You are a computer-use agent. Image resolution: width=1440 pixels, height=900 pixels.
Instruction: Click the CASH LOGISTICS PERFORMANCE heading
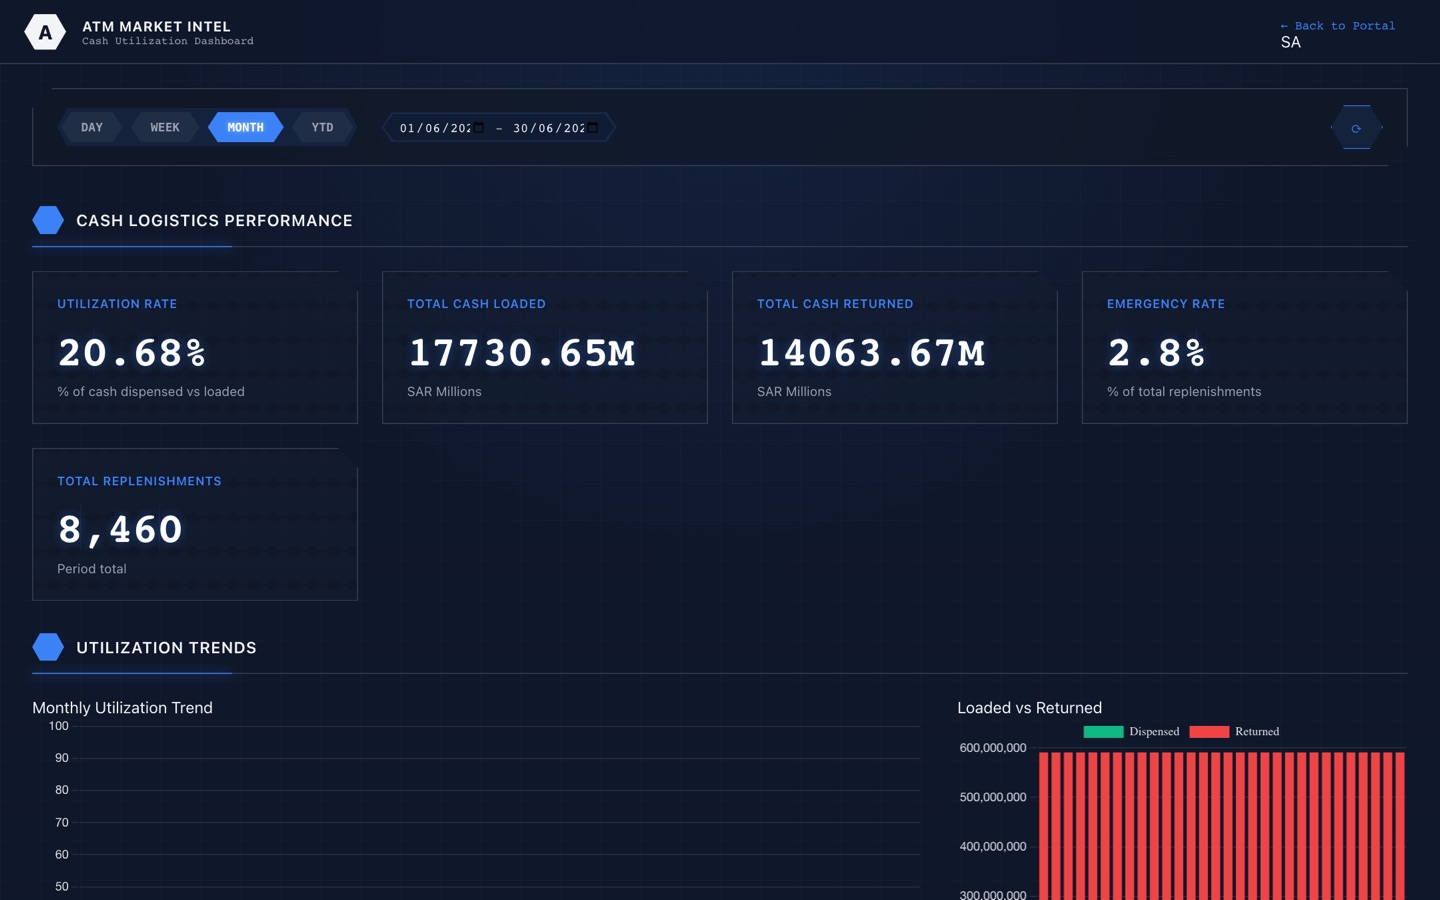coord(214,220)
